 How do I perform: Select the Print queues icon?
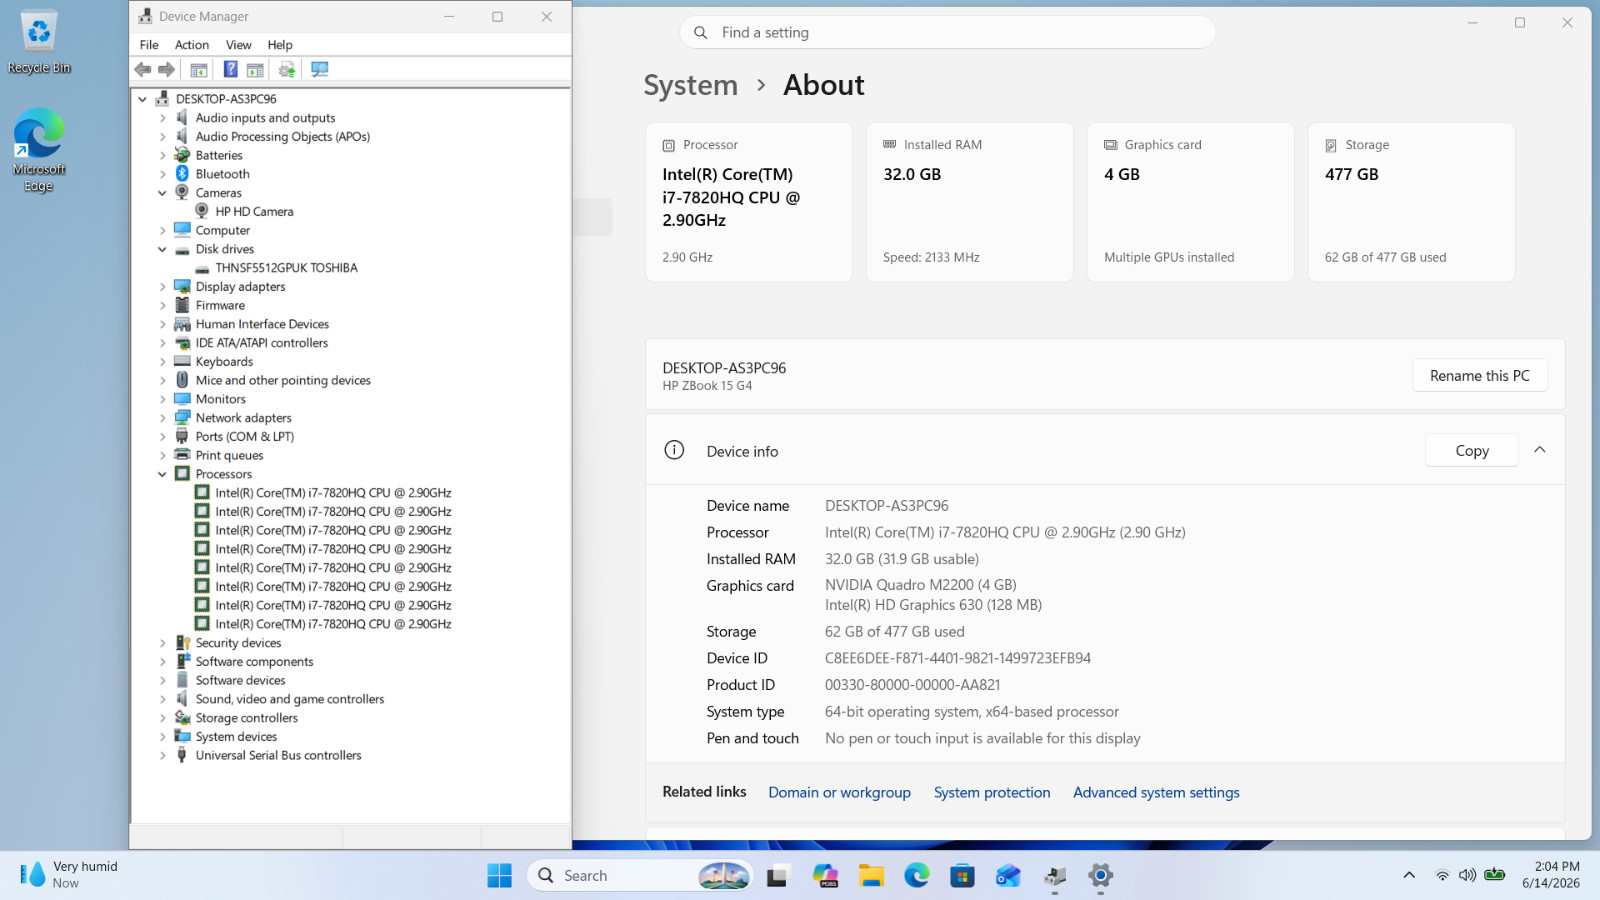[182, 455]
